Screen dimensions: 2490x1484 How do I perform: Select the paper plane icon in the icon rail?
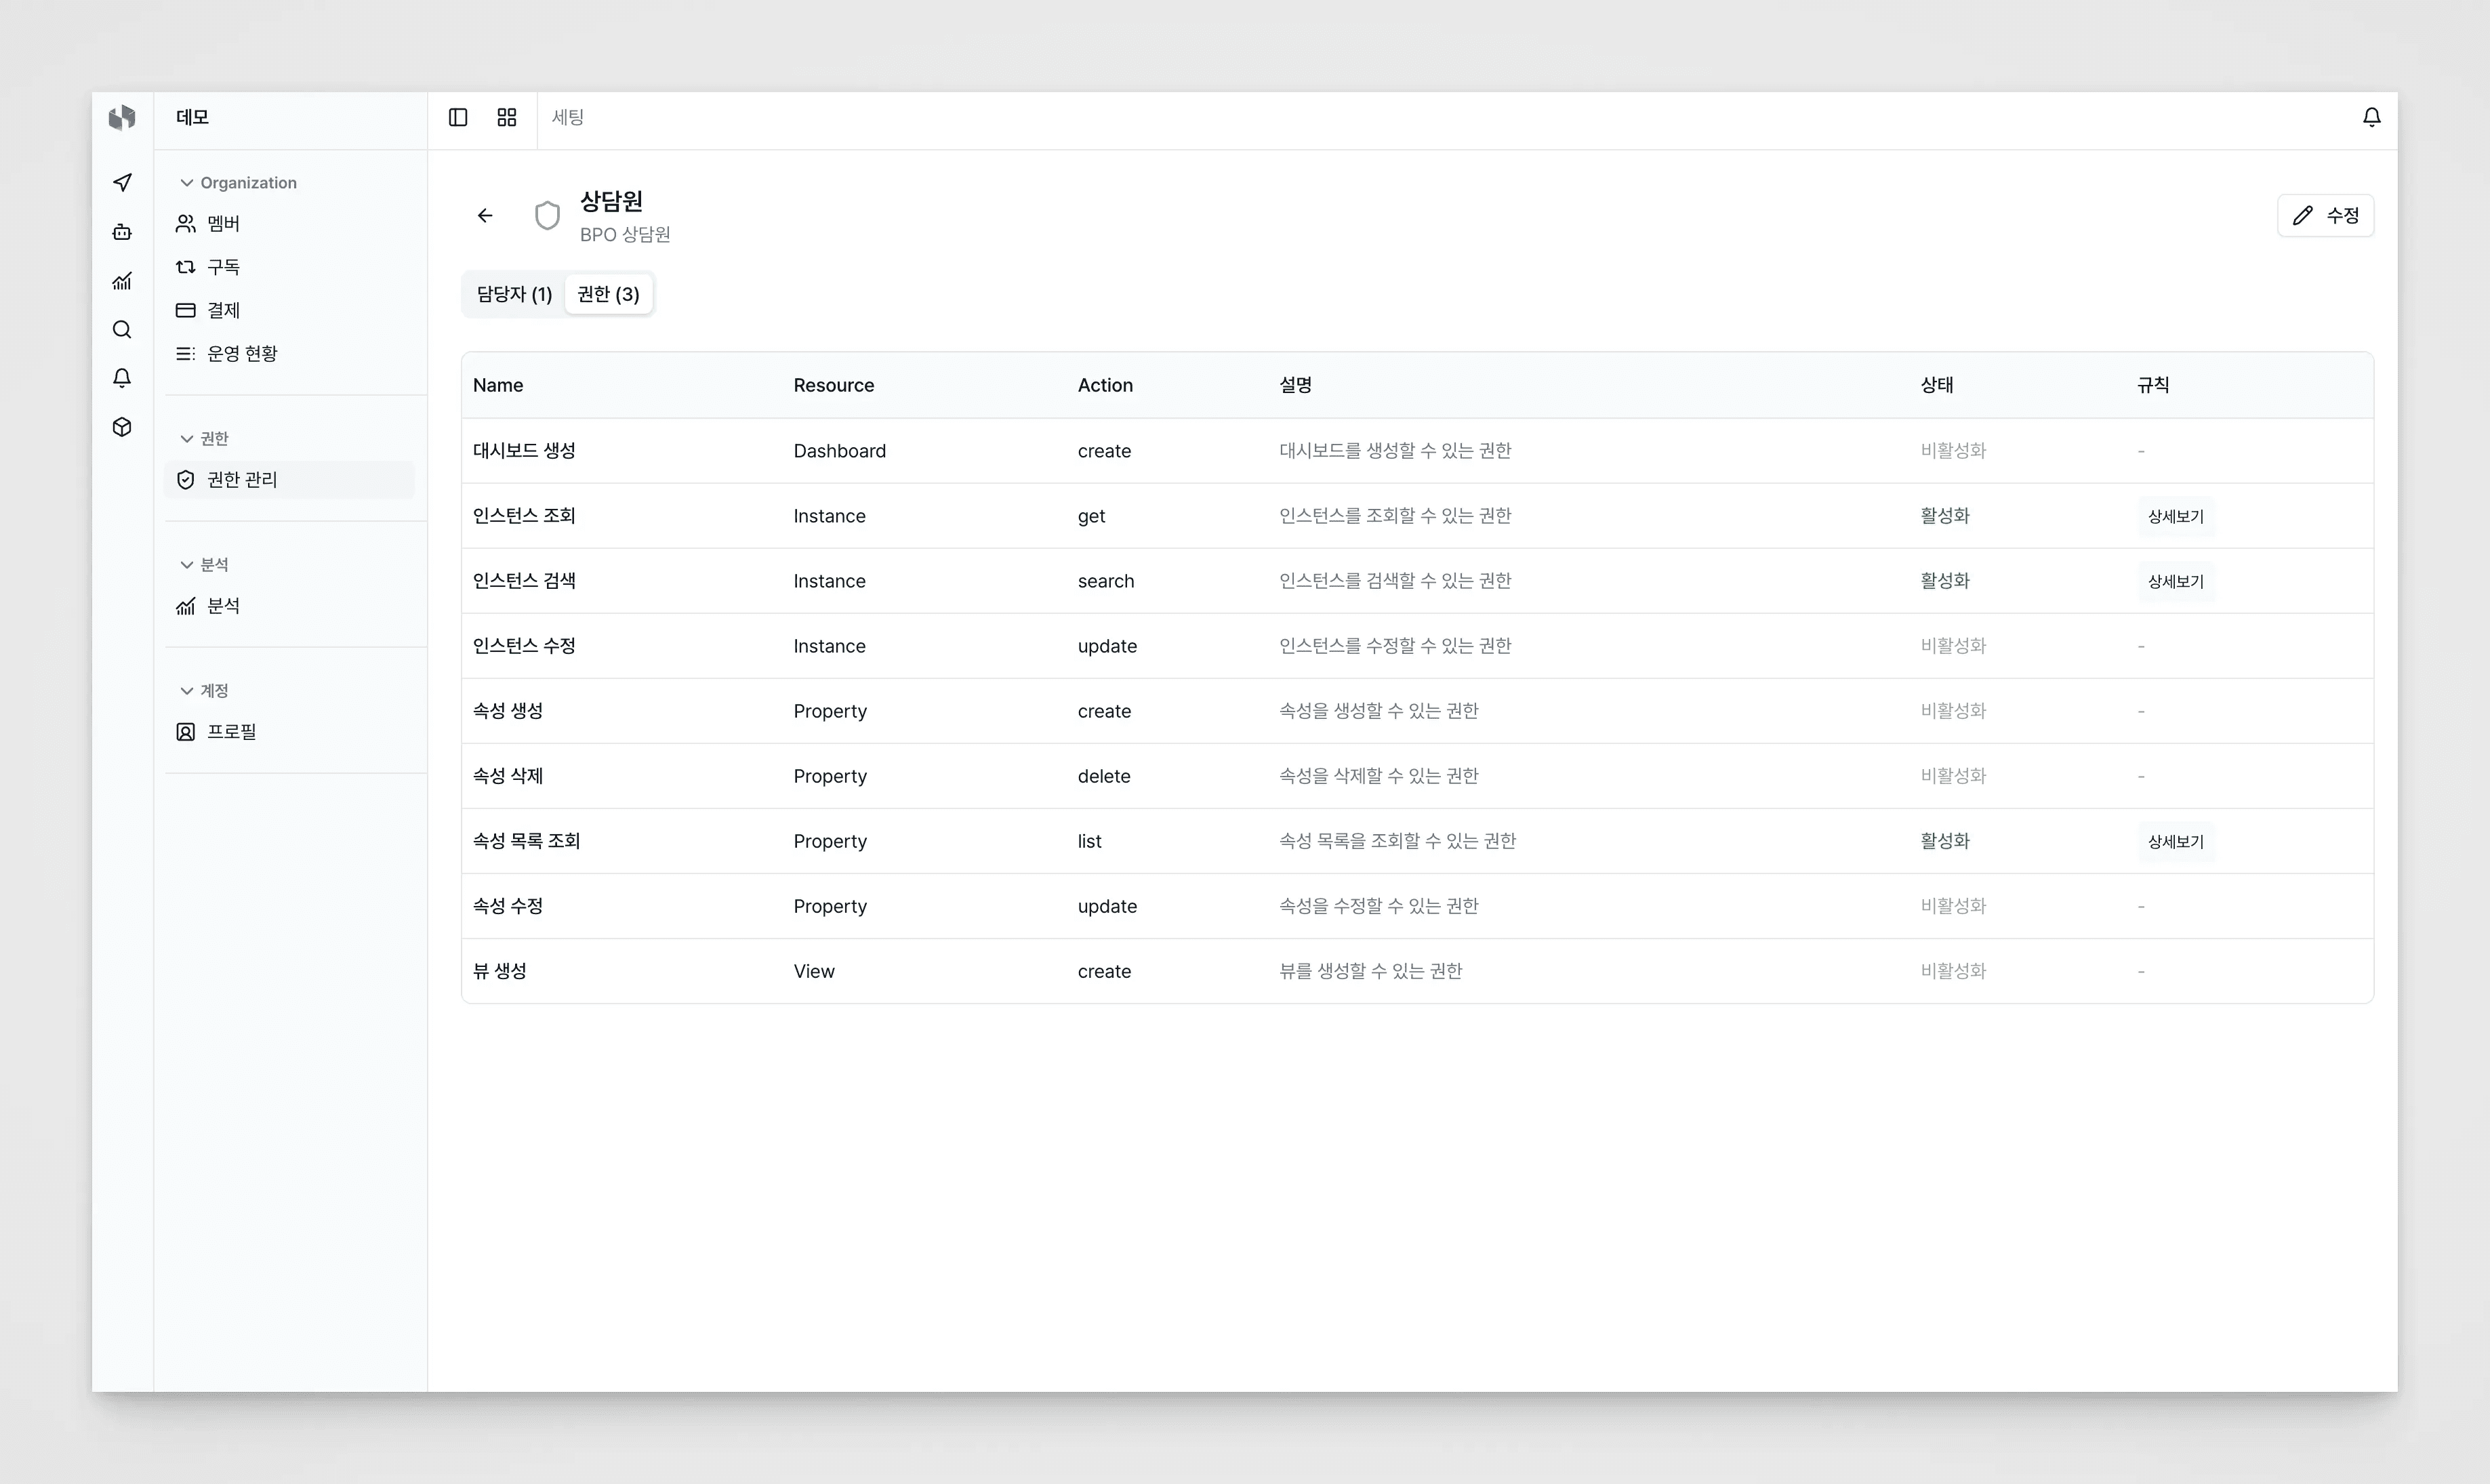122,183
